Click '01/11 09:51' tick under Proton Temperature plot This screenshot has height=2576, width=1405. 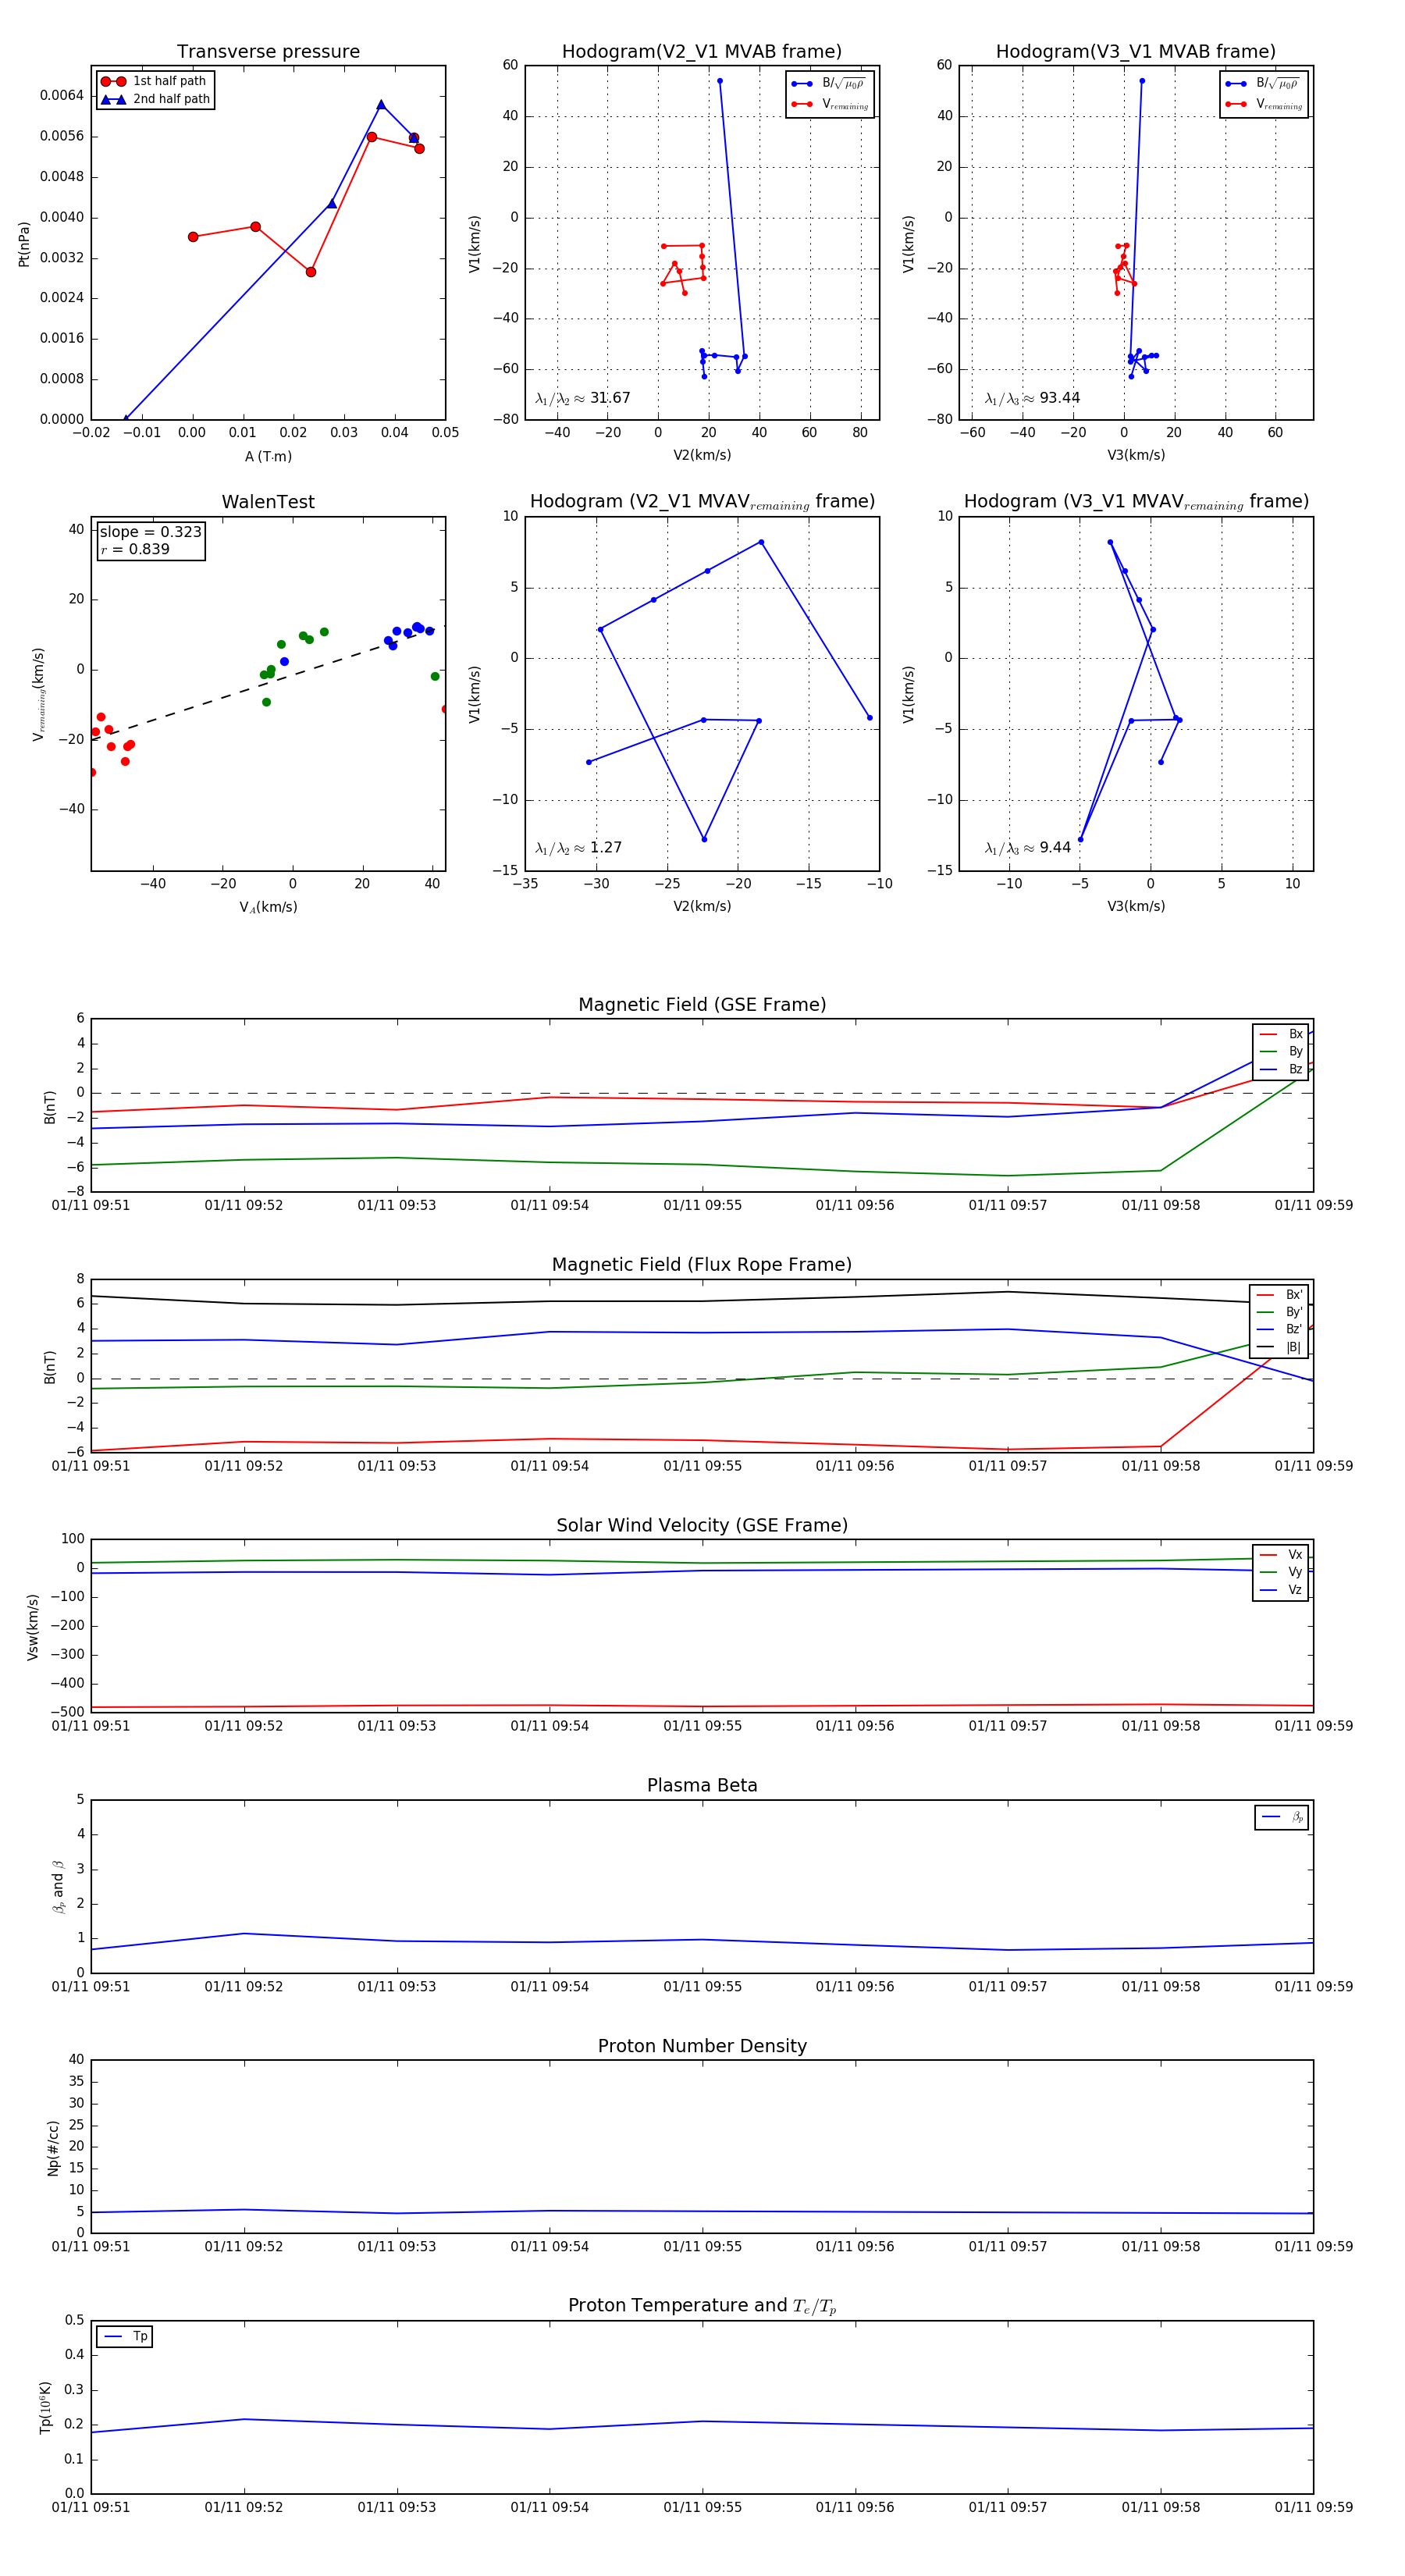click(91, 2507)
